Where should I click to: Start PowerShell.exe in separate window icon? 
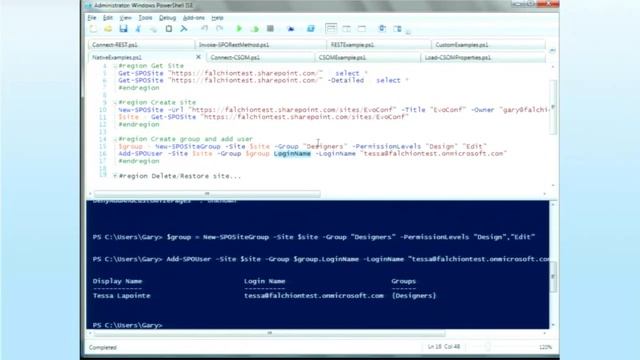311,29
